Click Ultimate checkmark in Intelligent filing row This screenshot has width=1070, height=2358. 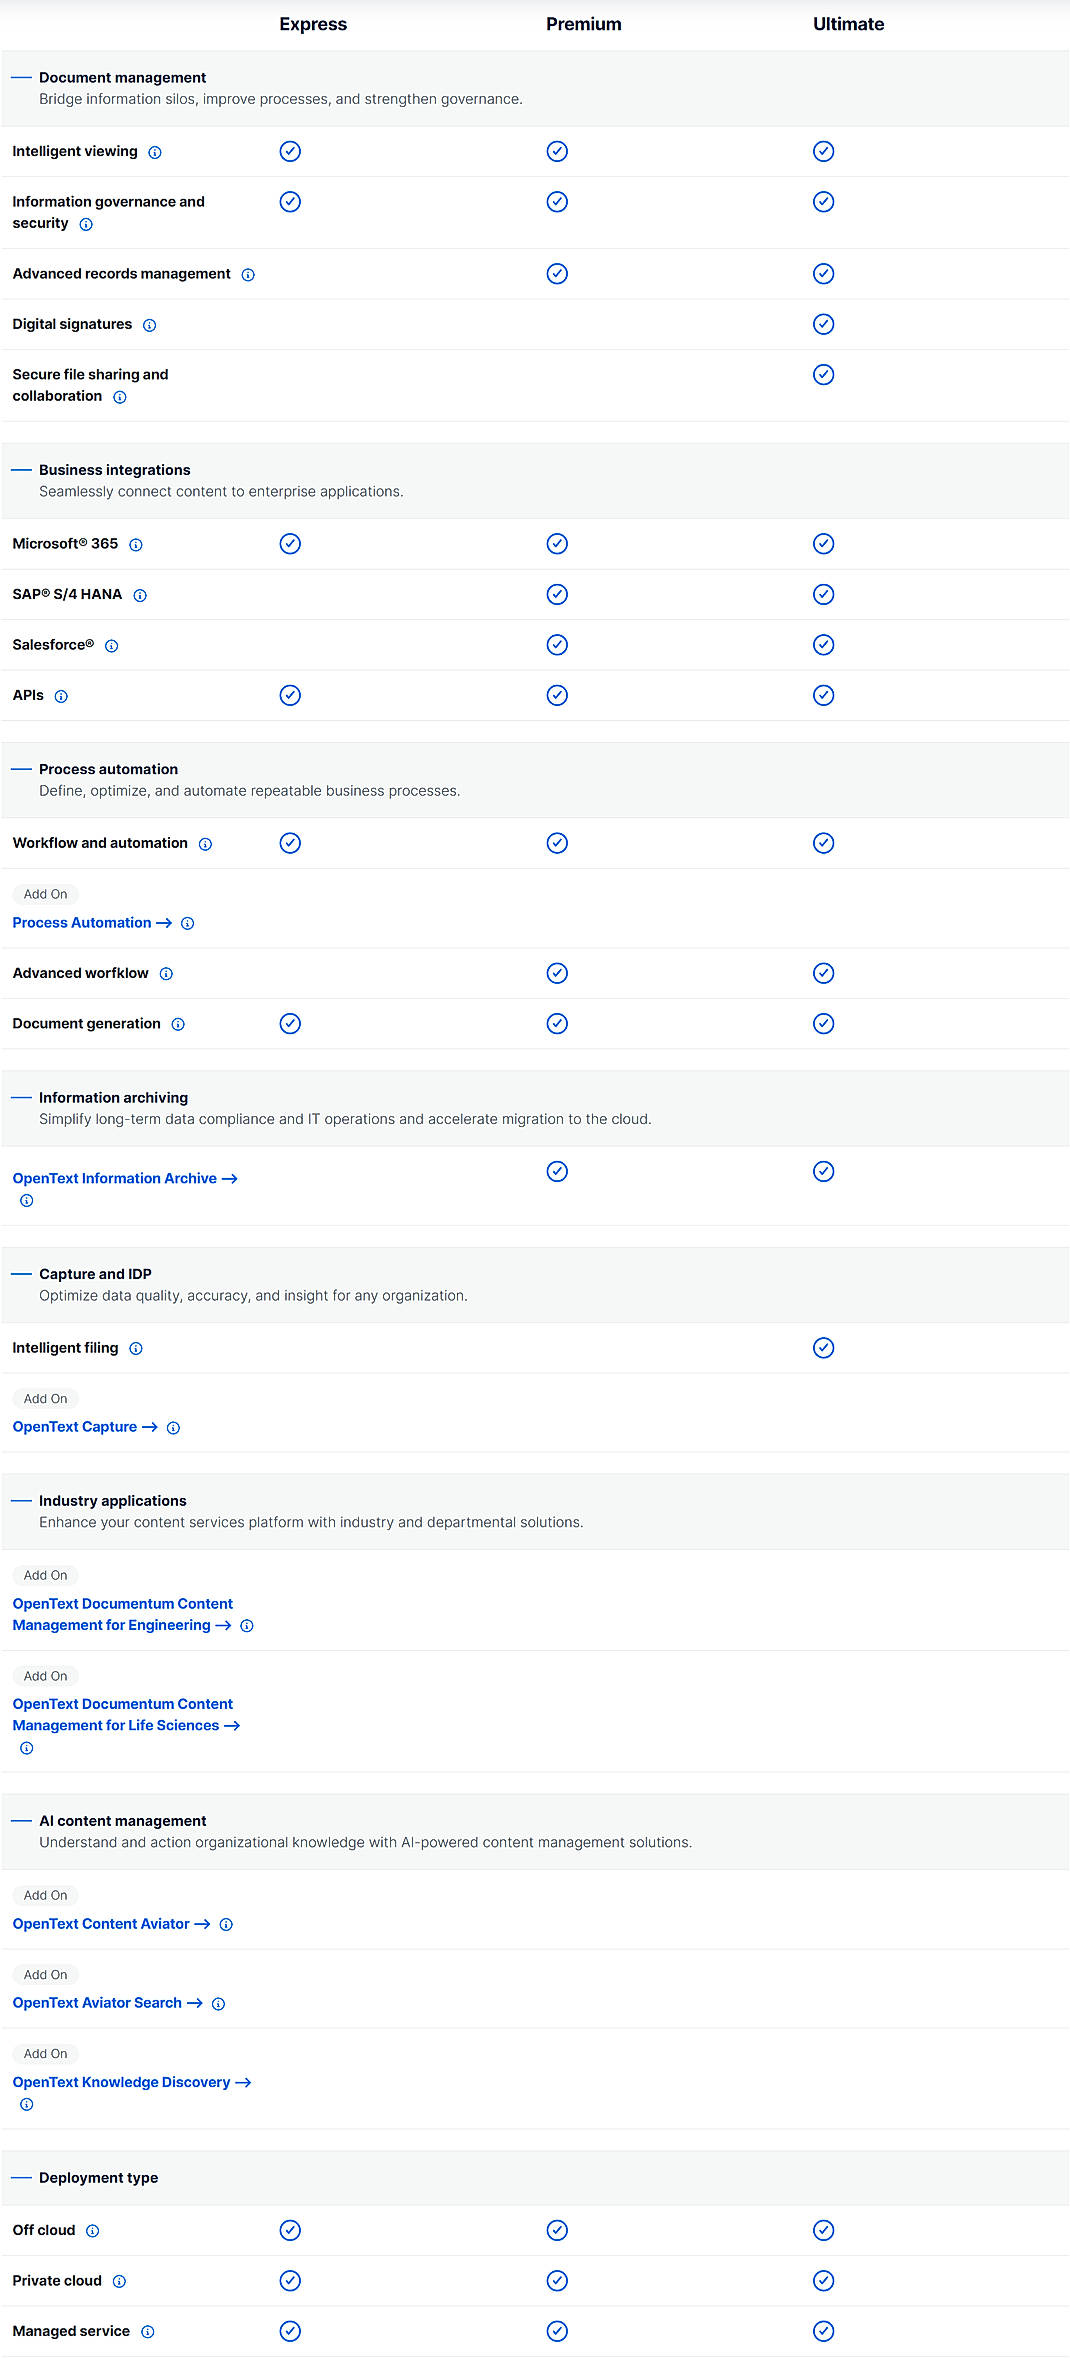pos(823,1348)
